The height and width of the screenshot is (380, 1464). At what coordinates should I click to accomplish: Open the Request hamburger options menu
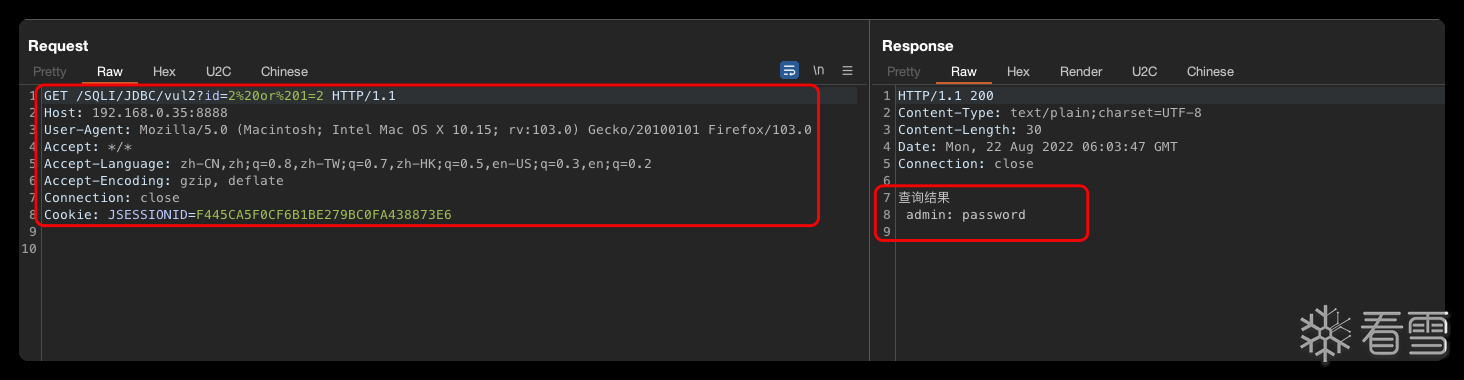pyautogui.click(x=847, y=71)
